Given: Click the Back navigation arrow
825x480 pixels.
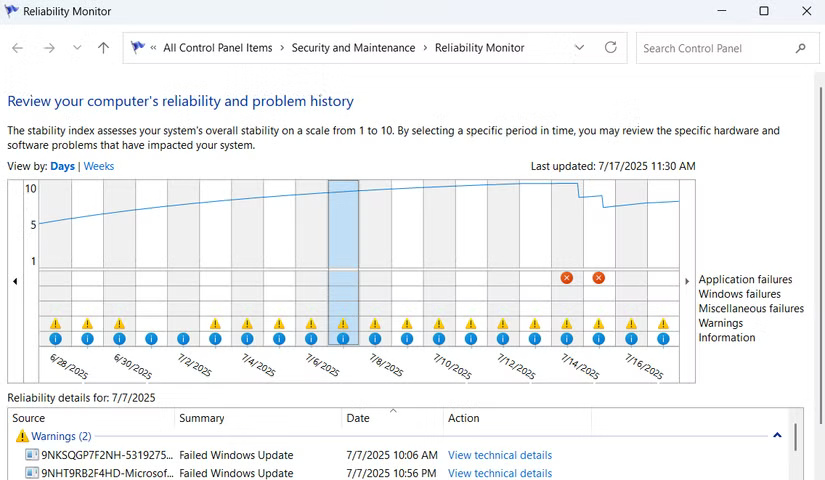Looking at the screenshot, I should 18,48.
